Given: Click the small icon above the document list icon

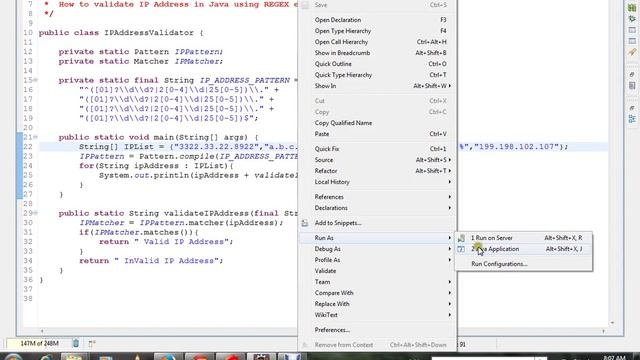Looking at the screenshot, I should [632, 75].
